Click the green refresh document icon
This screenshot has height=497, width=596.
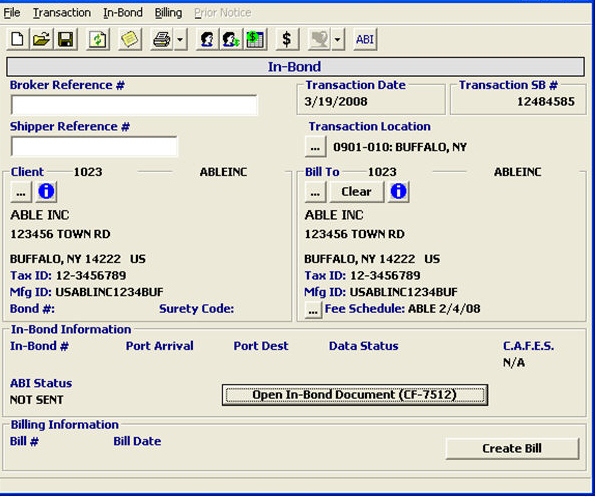tap(98, 39)
